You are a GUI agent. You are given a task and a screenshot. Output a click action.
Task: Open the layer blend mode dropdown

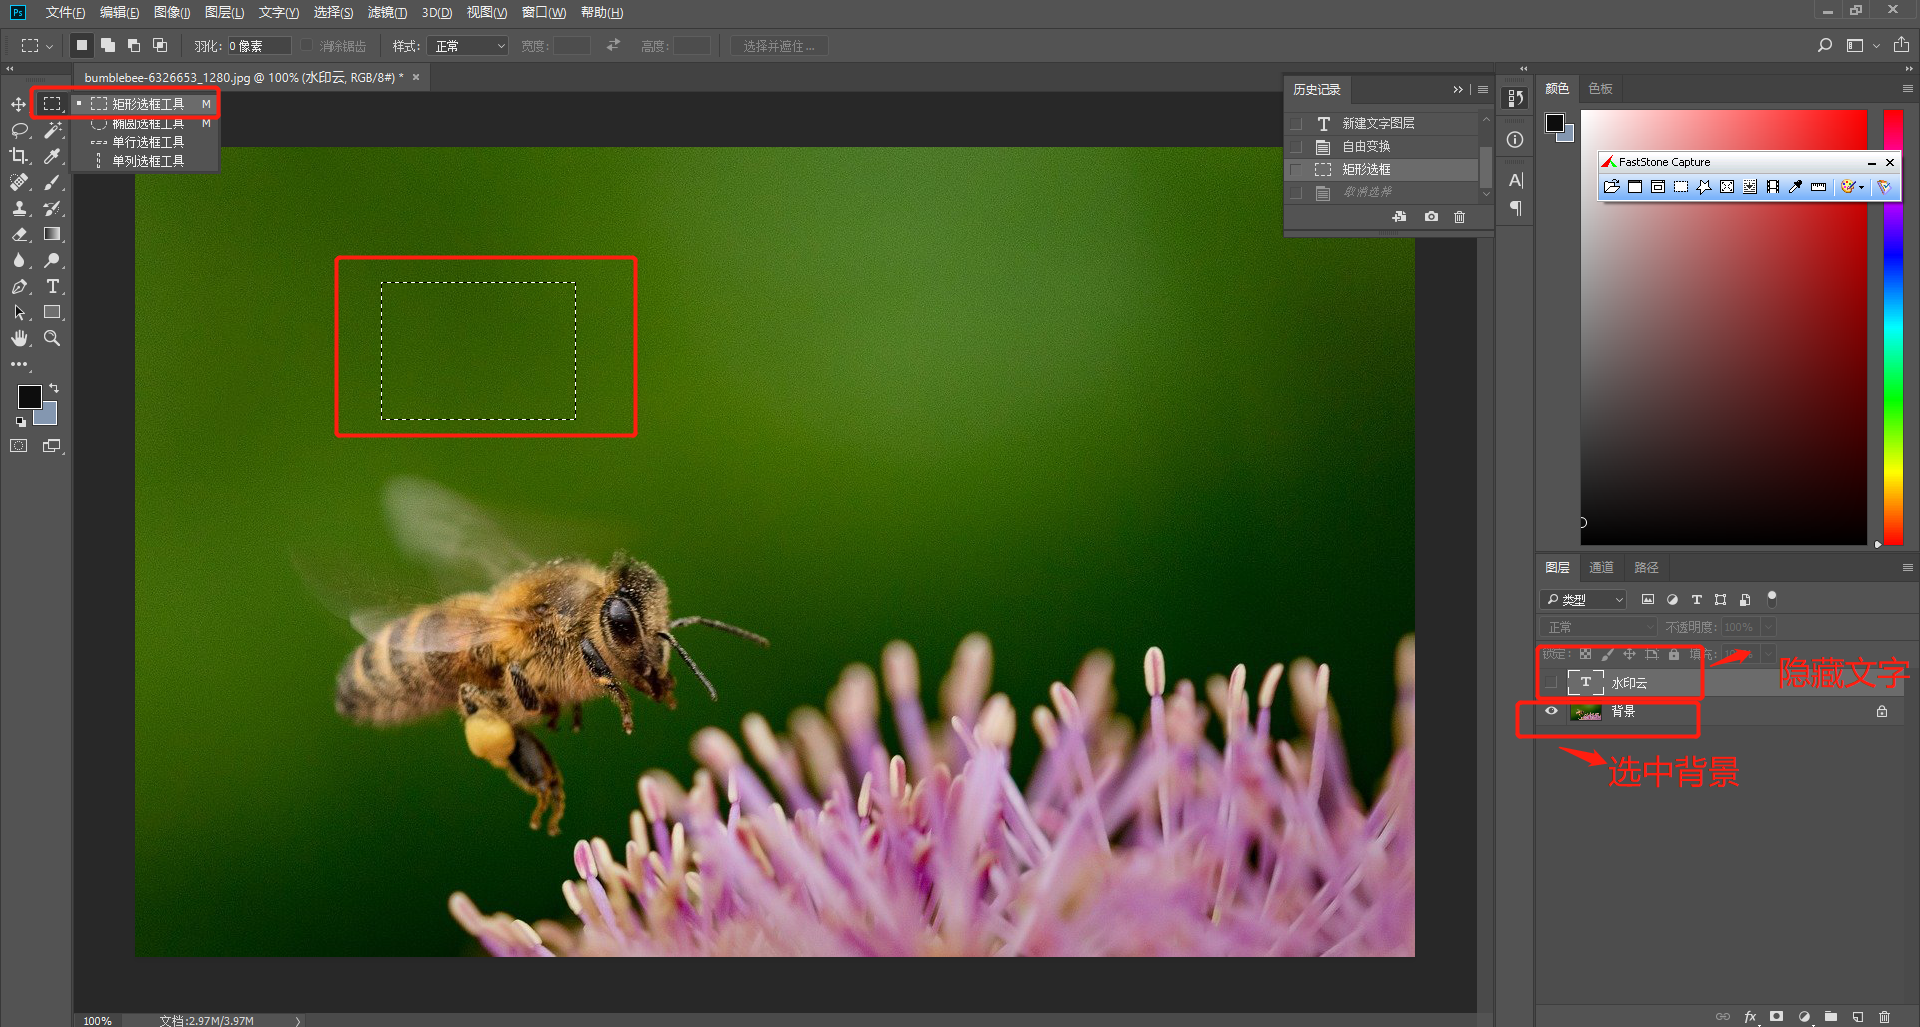coord(1598,627)
